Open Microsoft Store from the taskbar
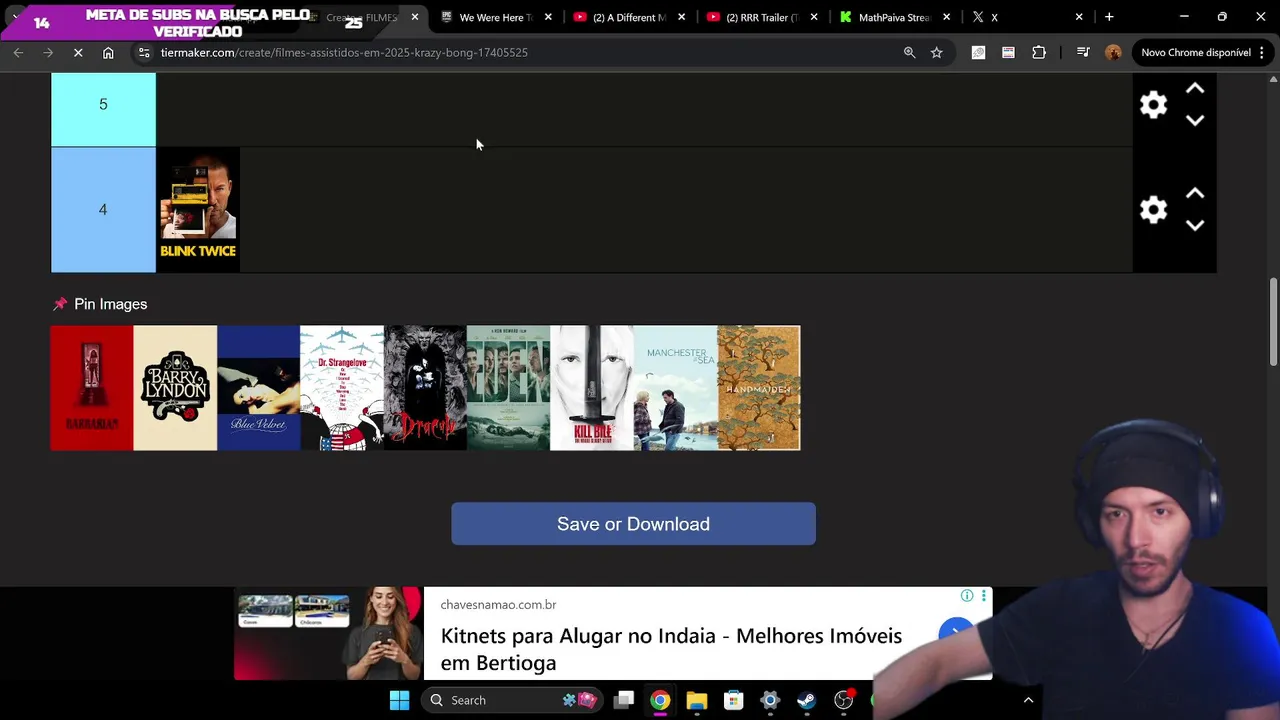The height and width of the screenshot is (720, 1280). coord(734,700)
